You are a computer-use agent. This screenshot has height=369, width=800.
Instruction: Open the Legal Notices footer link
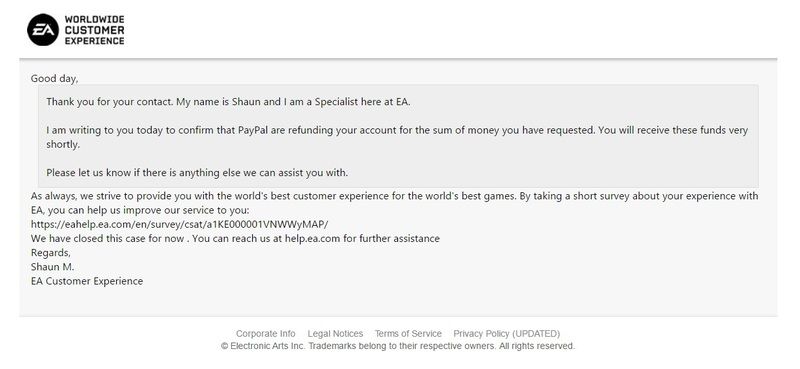click(x=335, y=333)
